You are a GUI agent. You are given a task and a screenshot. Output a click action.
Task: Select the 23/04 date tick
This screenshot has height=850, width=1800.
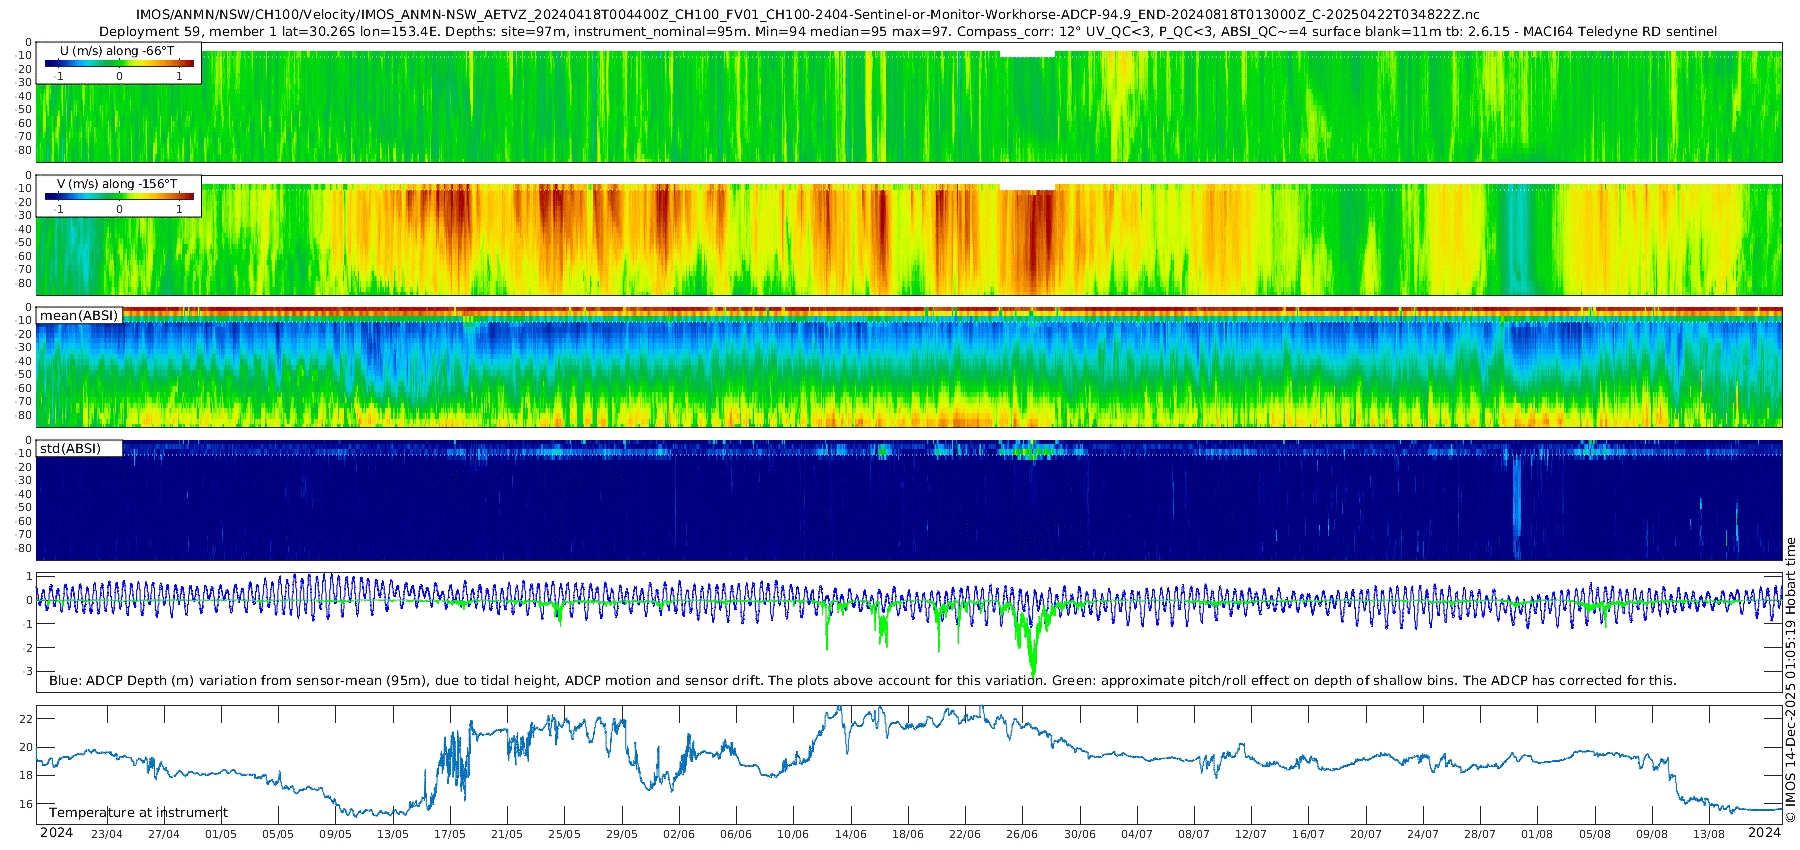(x=107, y=834)
